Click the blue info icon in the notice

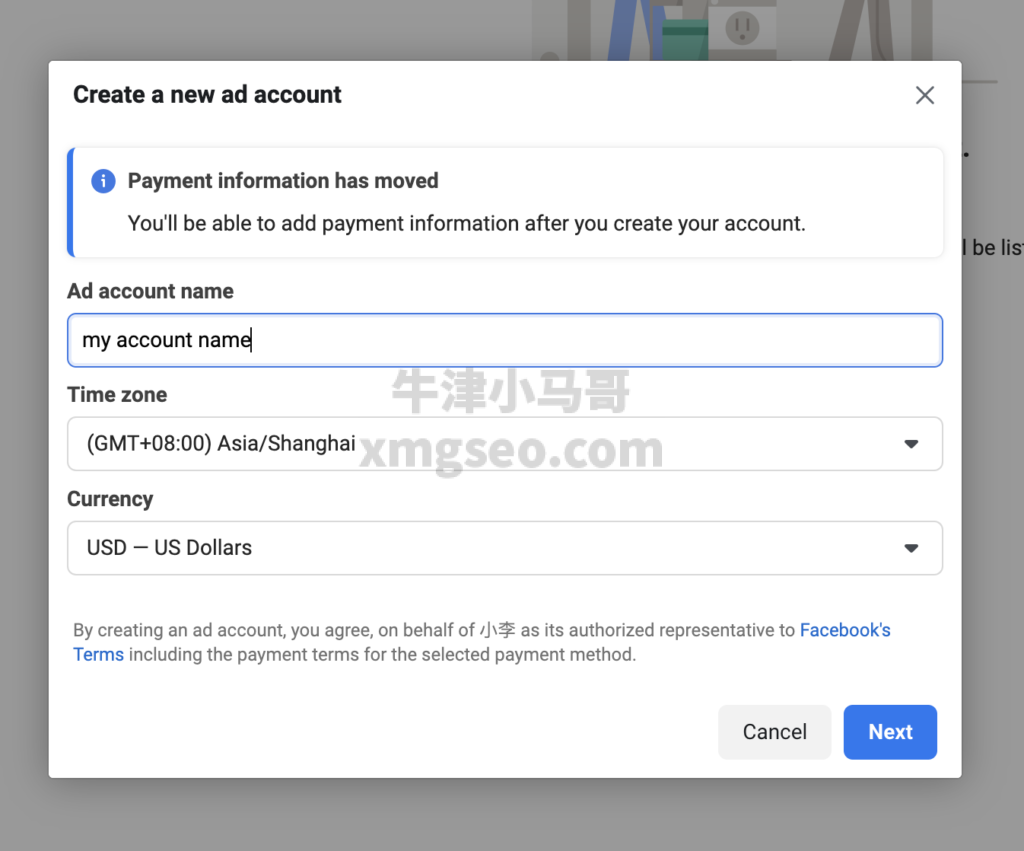(x=103, y=181)
